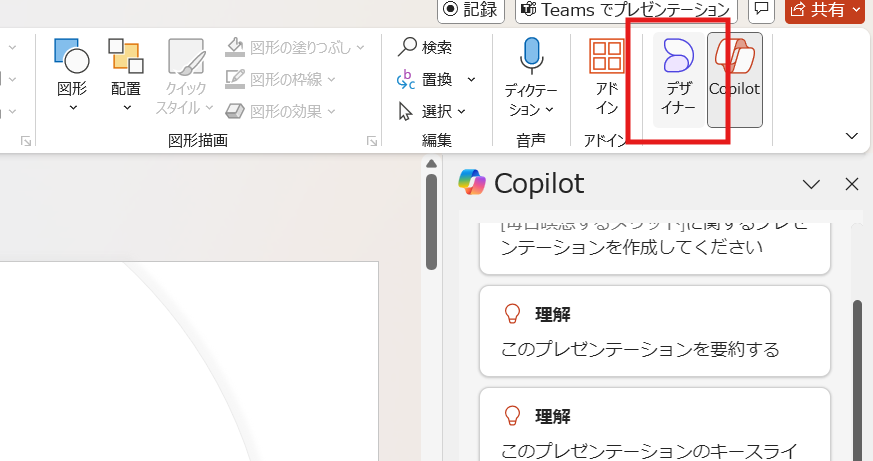The width and height of the screenshot is (873, 461).
Task: Click the 図形の塗りつぶし fill icon
Action: (235, 47)
